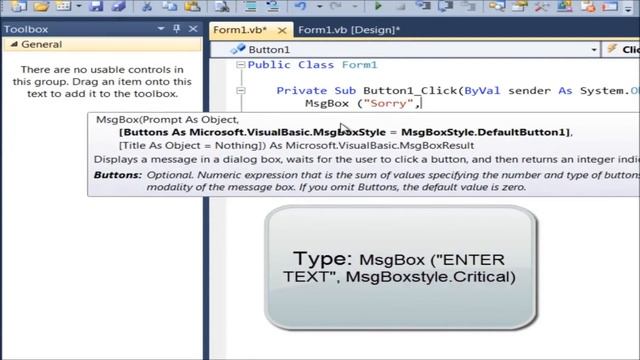Click the Button1_Click method name in code
This screenshot has width=640, height=360.
pyautogui.click(x=410, y=91)
